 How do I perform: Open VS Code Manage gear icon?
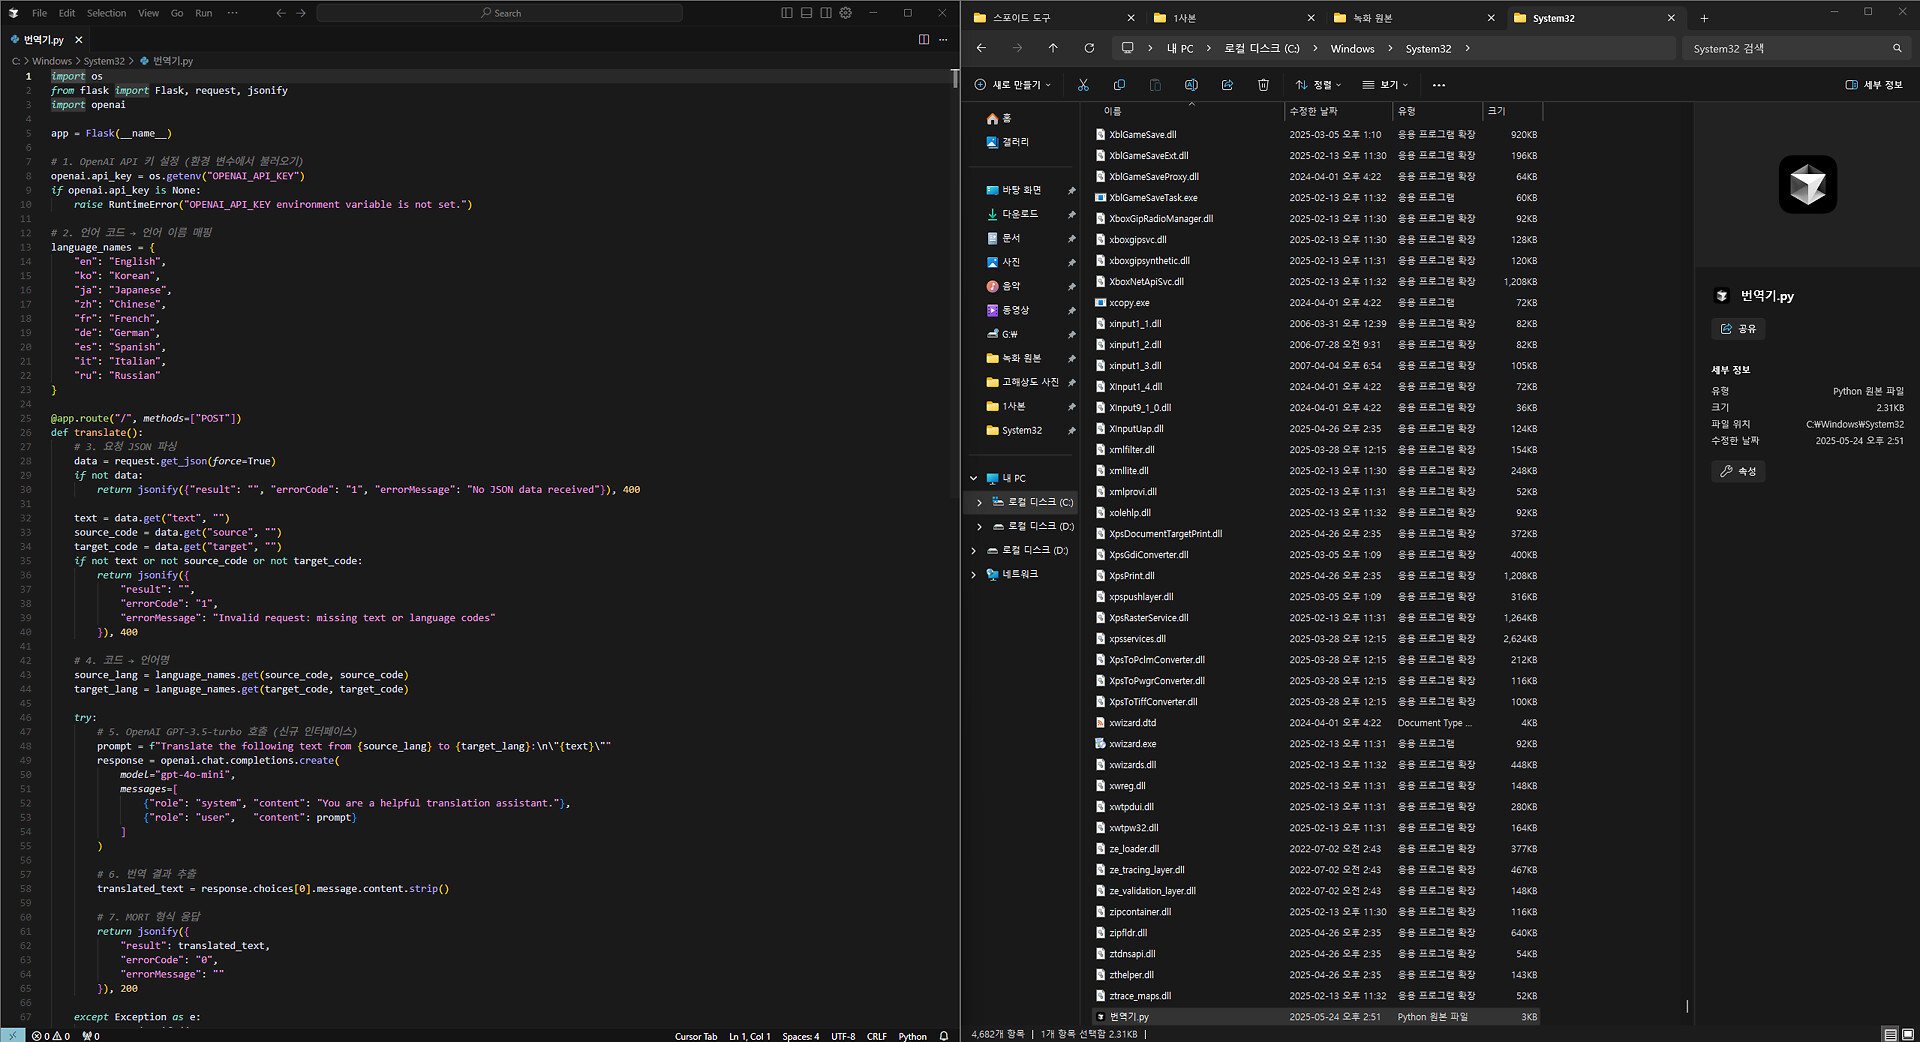pos(846,13)
